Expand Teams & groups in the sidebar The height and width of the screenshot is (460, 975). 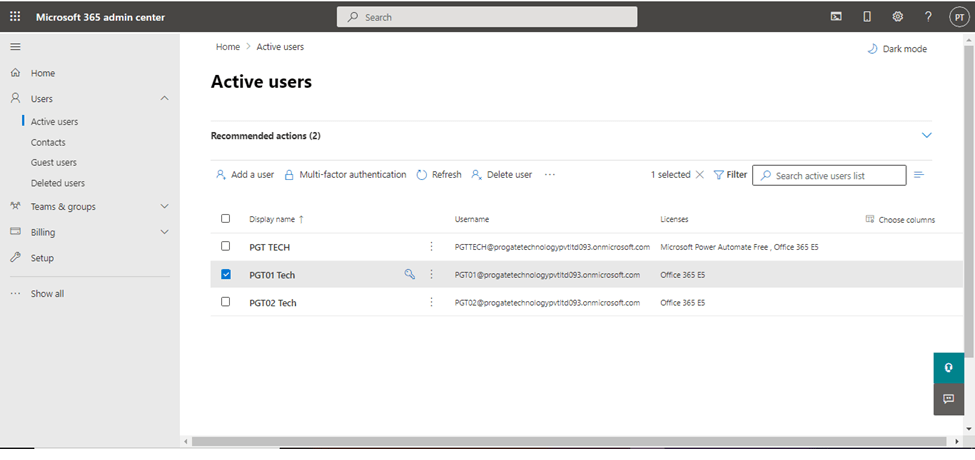(x=165, y=206)
